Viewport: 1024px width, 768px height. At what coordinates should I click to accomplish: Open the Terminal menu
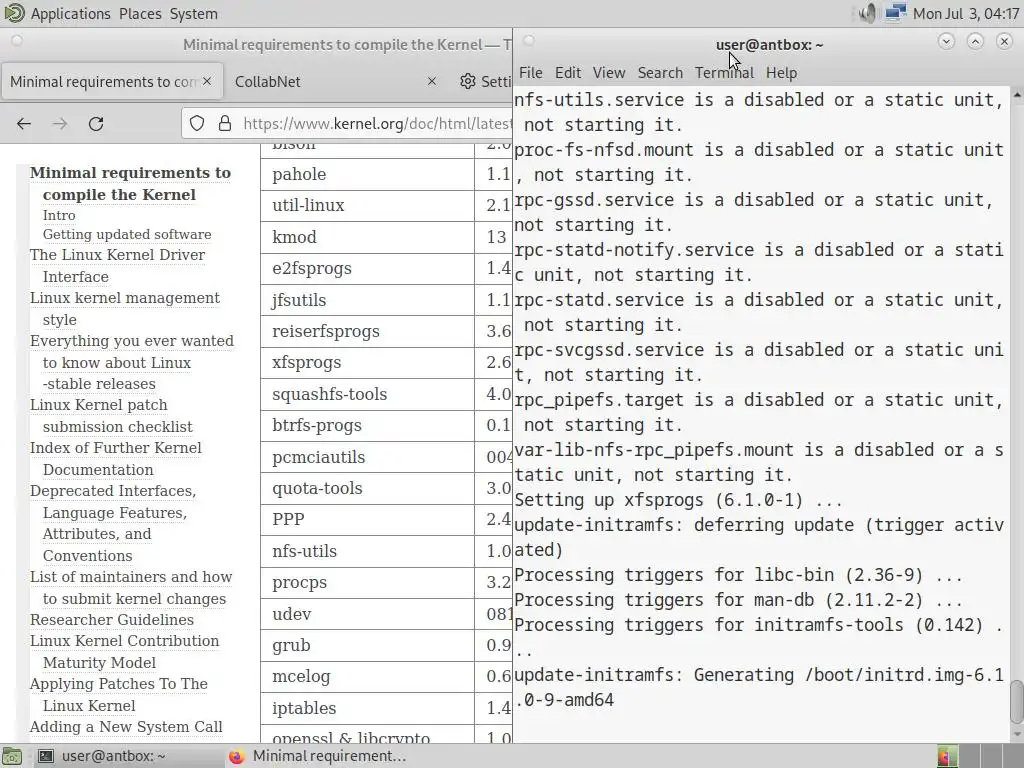(x=724, y=72)
